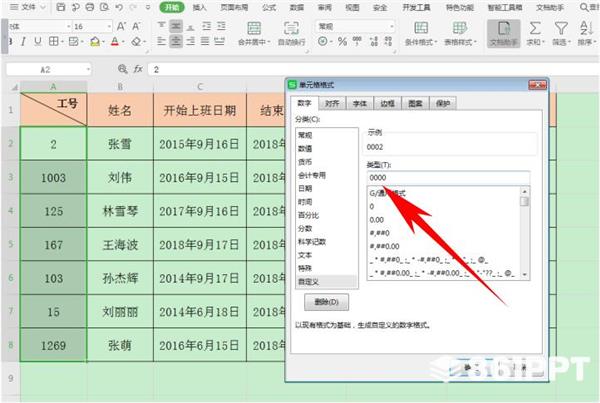Click the Decrease Font Size icon
Viewport: 600px width, 403px height.
(136, 26)
